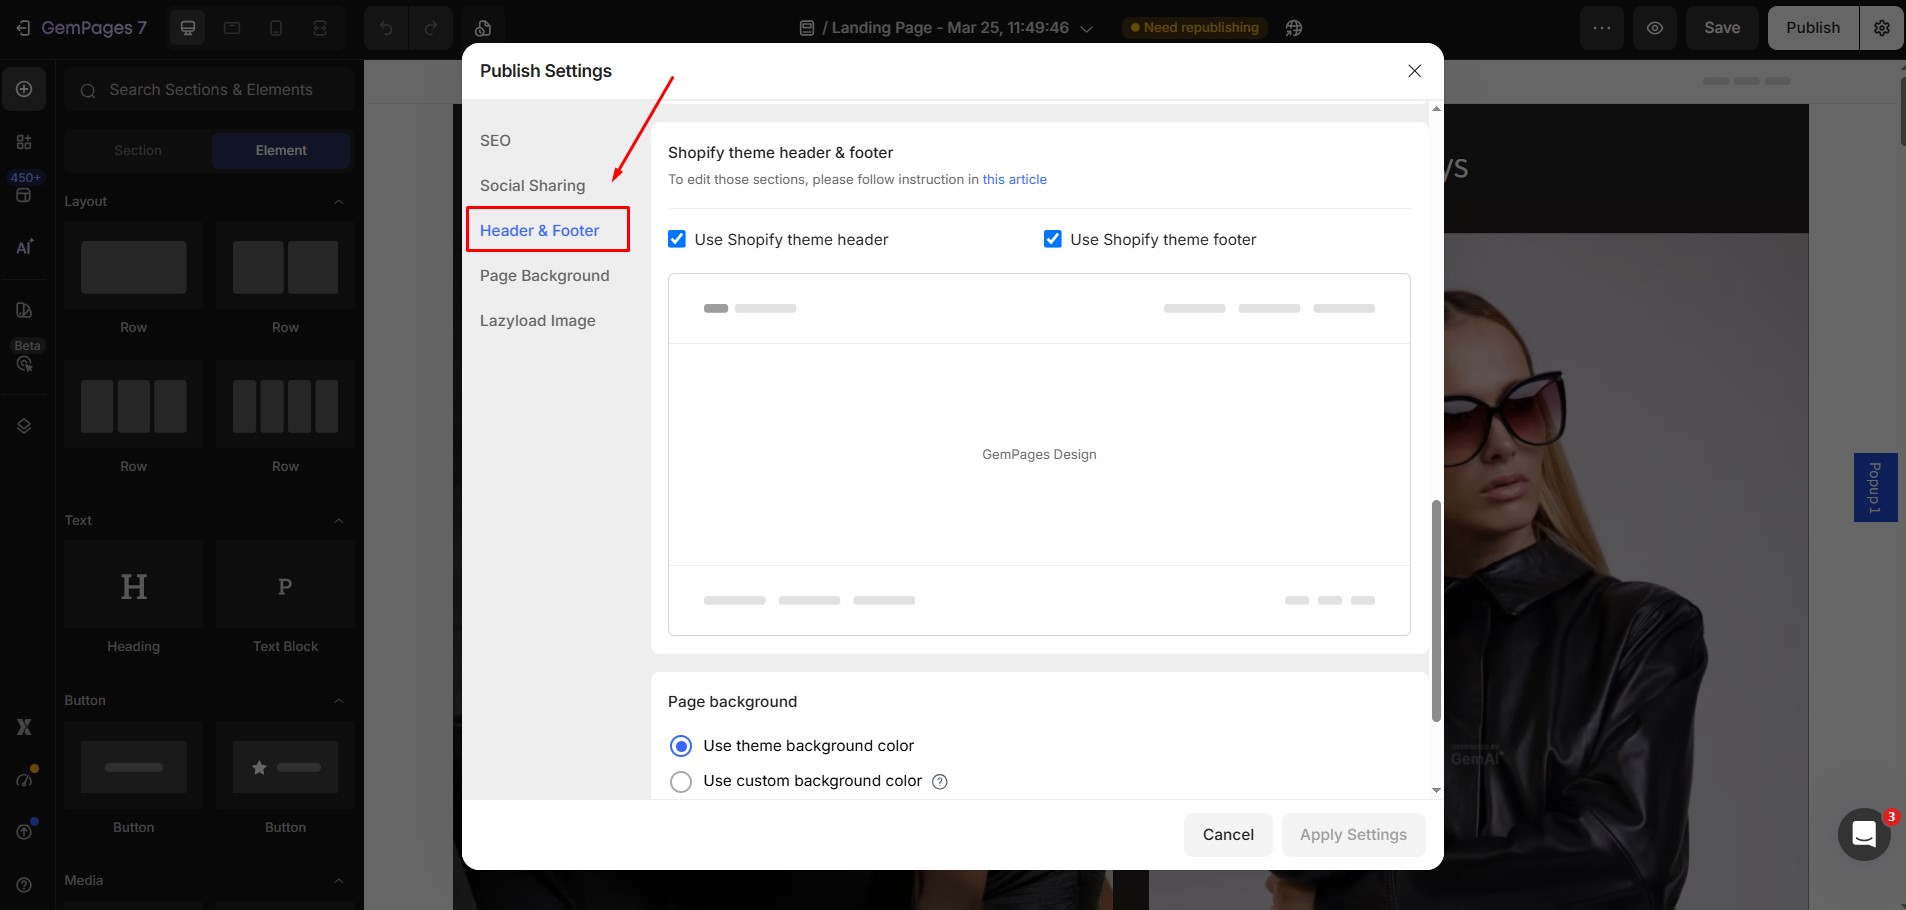Select the Text Block element

(285, 585)
